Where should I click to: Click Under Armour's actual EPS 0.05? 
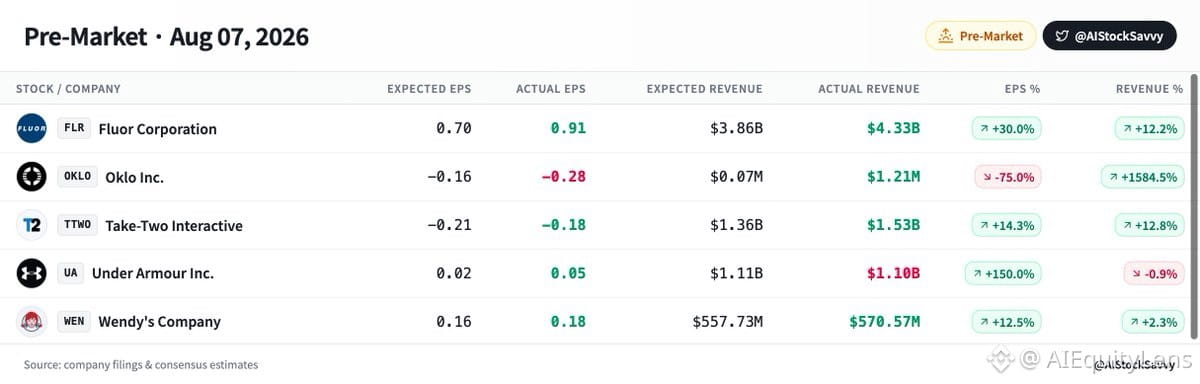tap(568, 273)
